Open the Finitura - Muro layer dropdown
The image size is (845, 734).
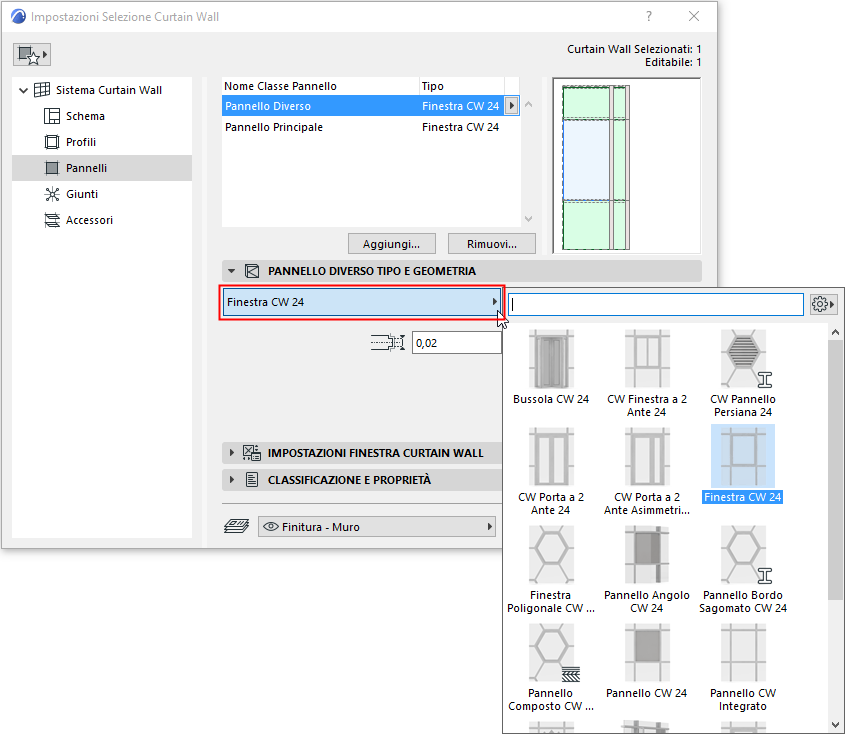point(377,527)
